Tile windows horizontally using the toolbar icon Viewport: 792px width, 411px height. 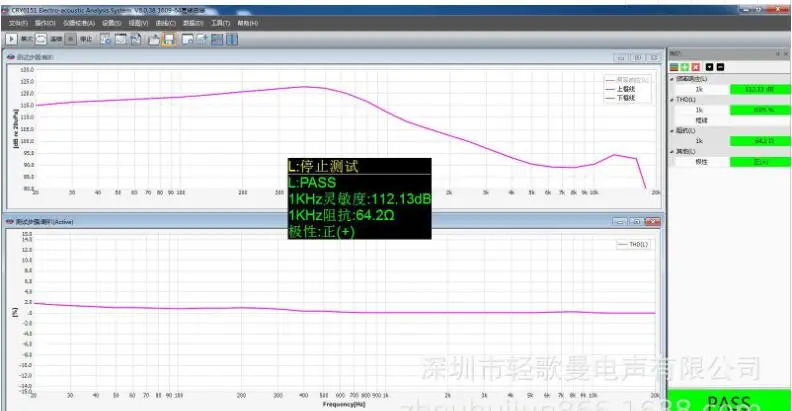(x=217, y=39)
